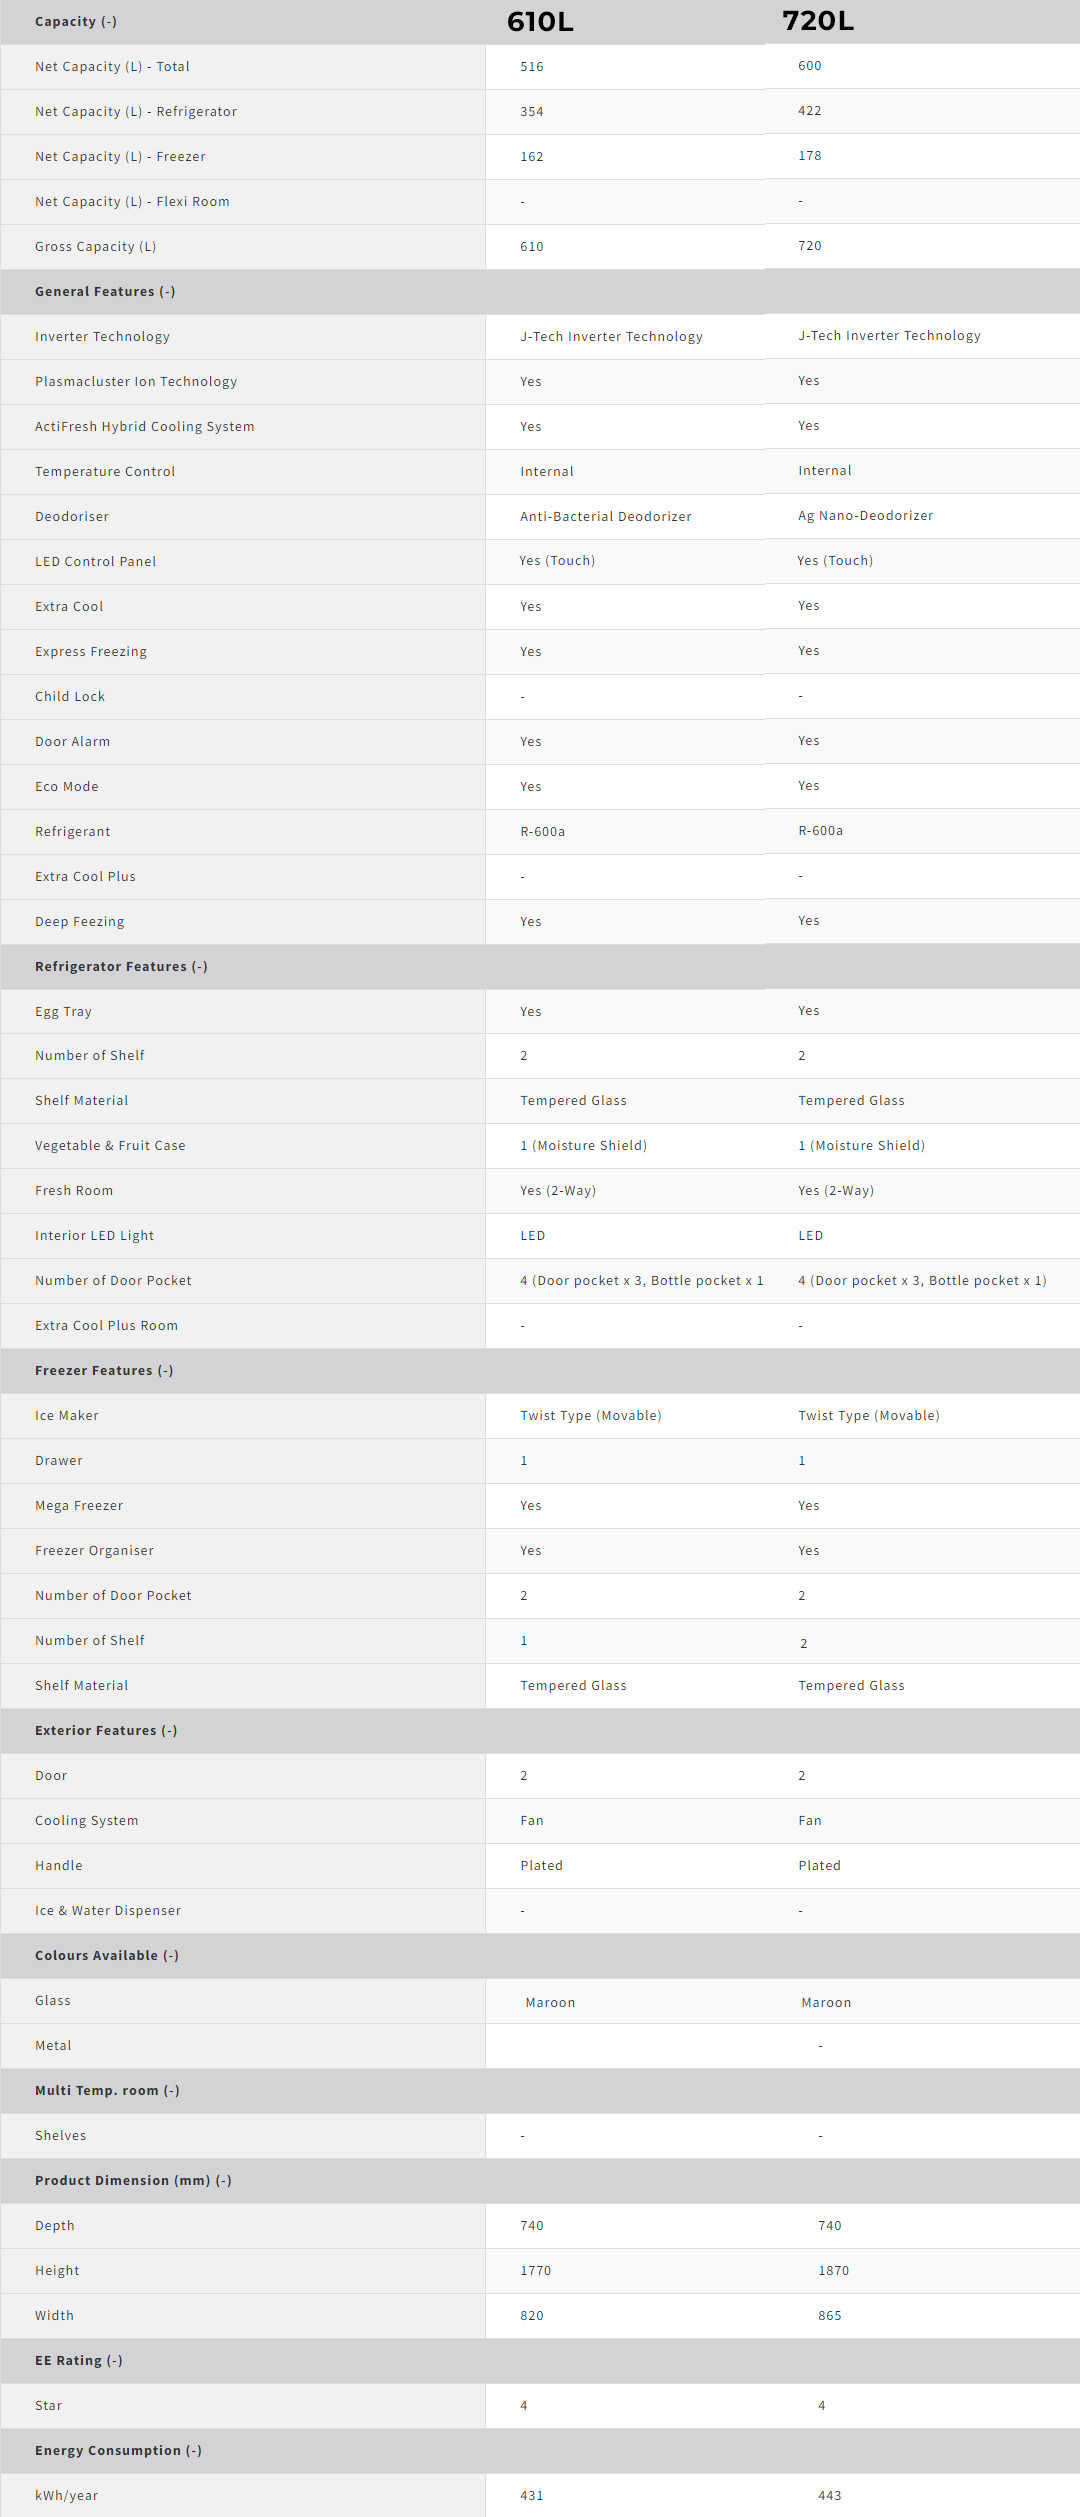Collapse the Exterior Features (-) section
This screenshot has height=2517, width=1080.
106,1731
